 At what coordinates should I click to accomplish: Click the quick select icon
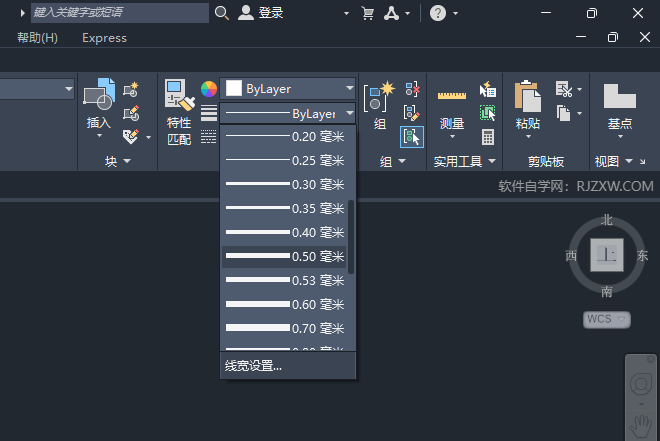(487, 89)
